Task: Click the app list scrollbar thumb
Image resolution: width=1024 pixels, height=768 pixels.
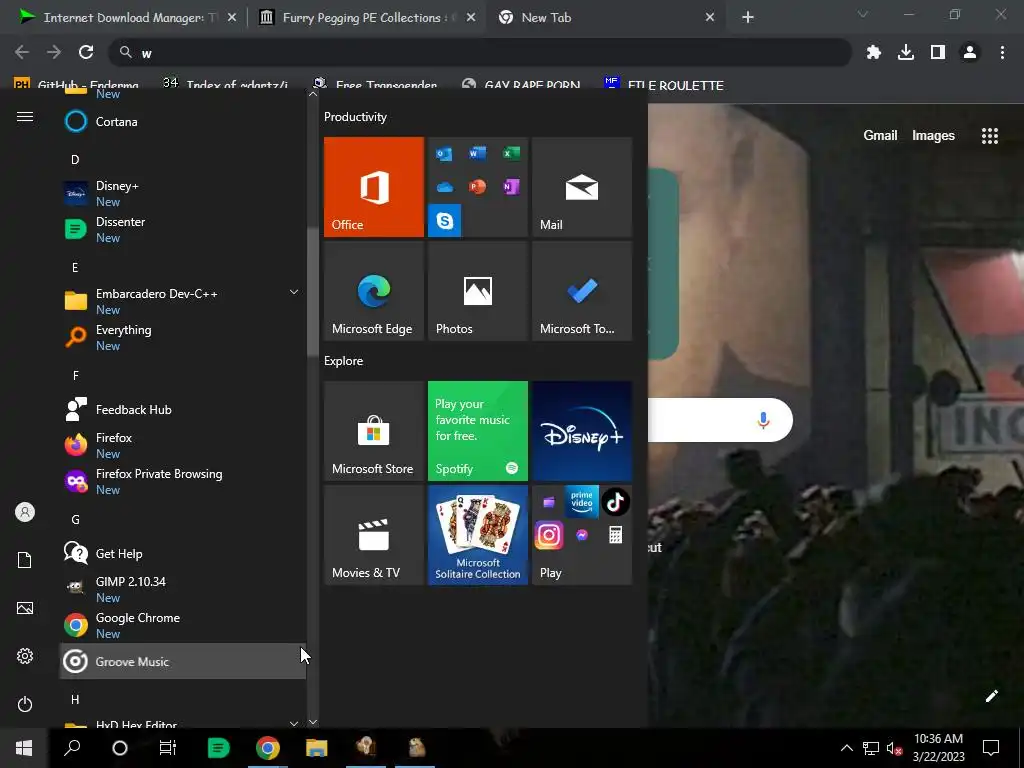Action: [x=313, y=292]
